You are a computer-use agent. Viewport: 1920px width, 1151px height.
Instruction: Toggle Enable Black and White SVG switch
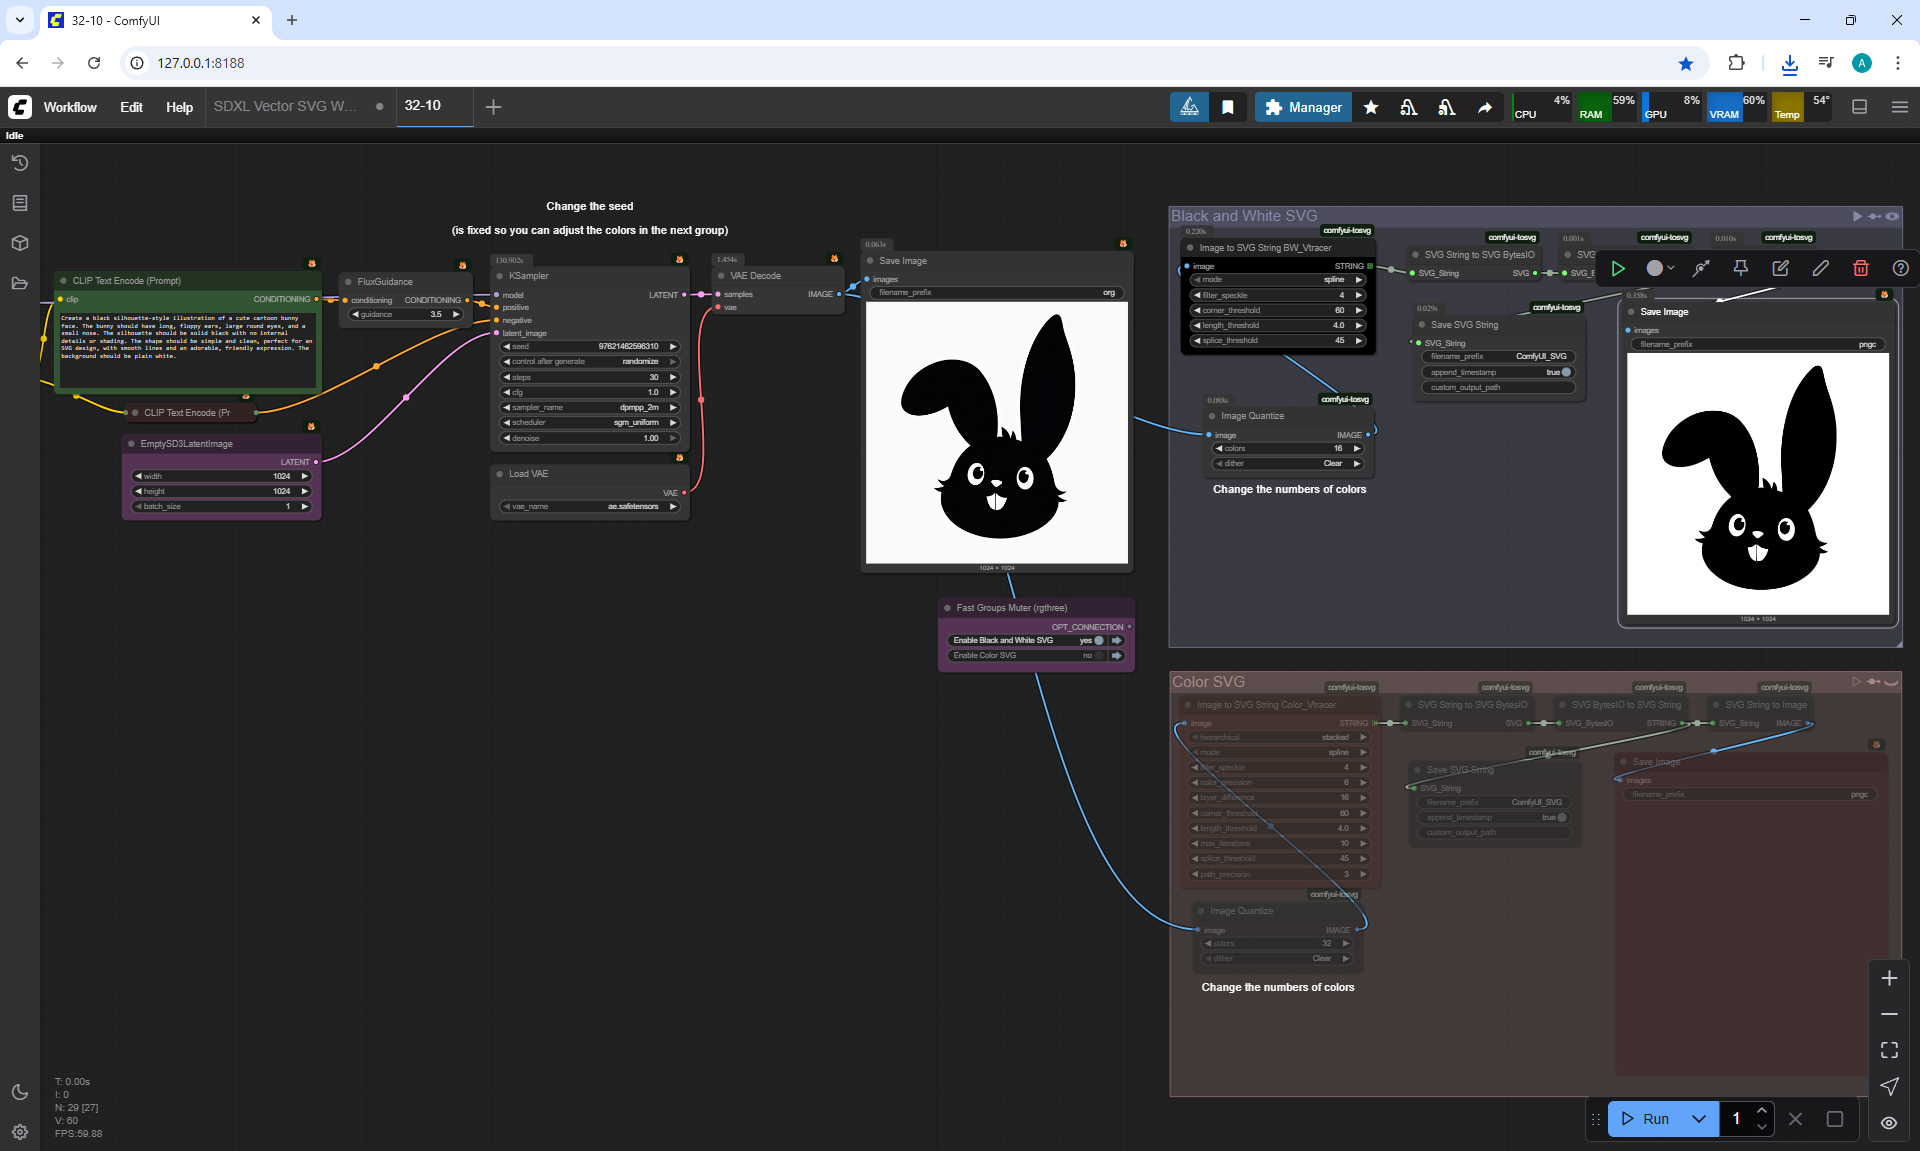coord(1099,640)
